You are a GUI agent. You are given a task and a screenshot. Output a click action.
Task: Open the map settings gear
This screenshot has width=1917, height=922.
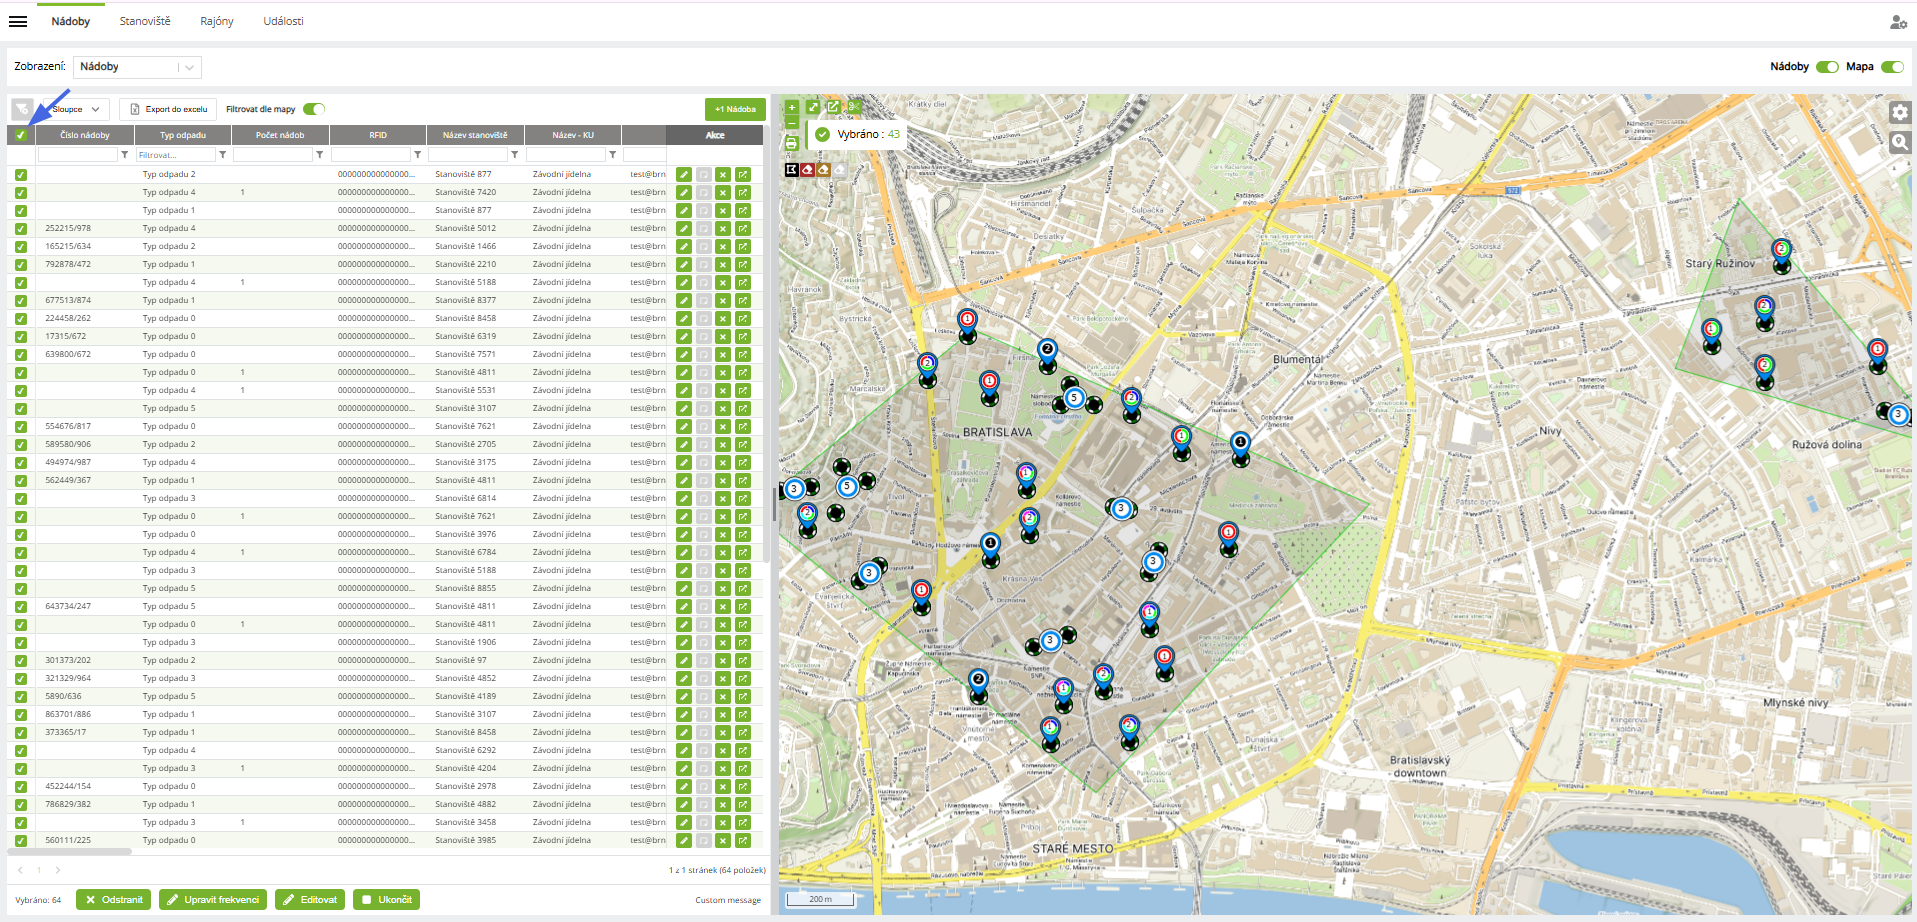pos(1900,113)
